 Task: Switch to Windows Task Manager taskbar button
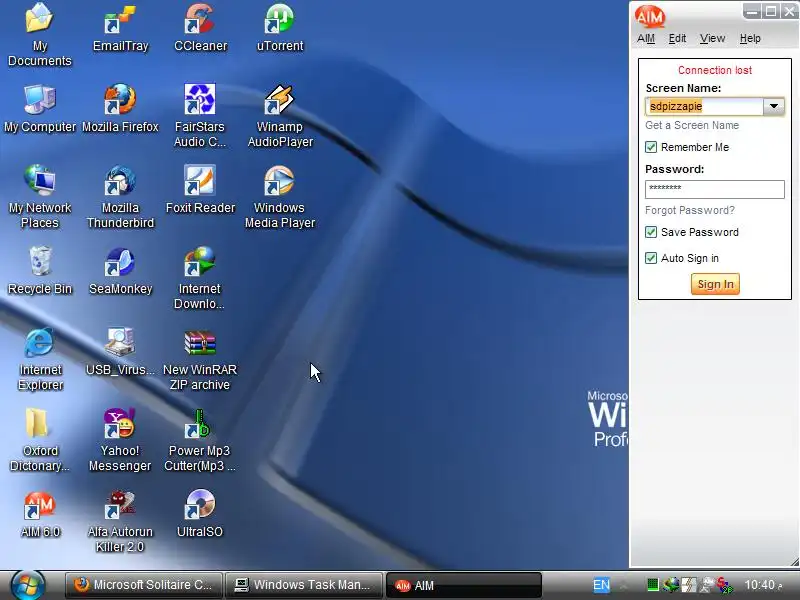pos(304,585)
